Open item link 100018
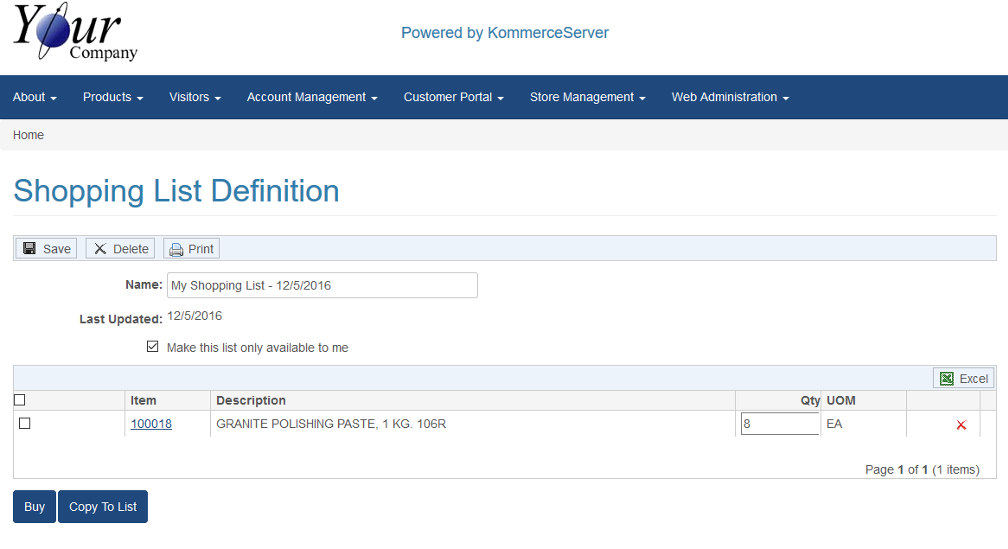This screenshot has height=549, width=1008. 151,424
